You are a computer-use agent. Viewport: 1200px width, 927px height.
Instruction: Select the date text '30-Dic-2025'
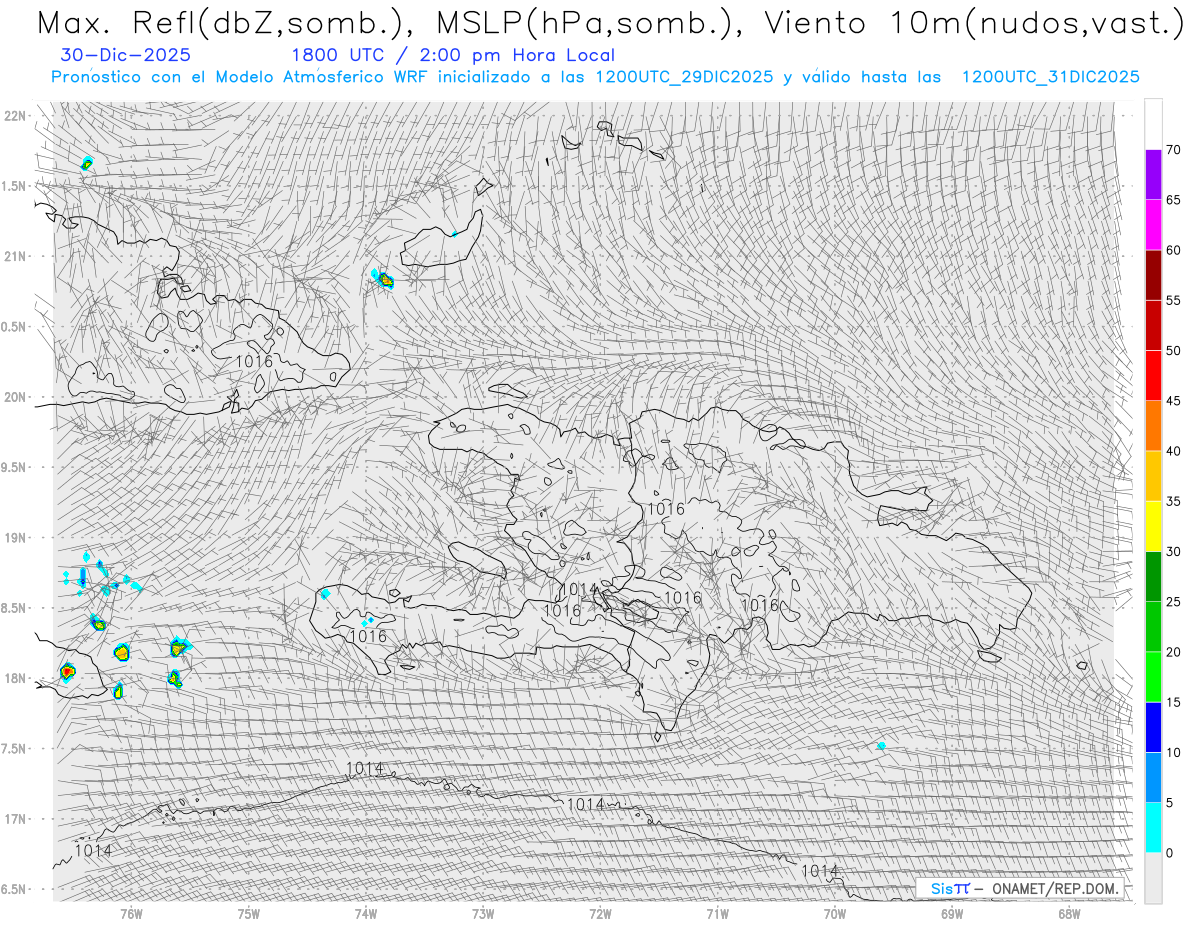126,55
